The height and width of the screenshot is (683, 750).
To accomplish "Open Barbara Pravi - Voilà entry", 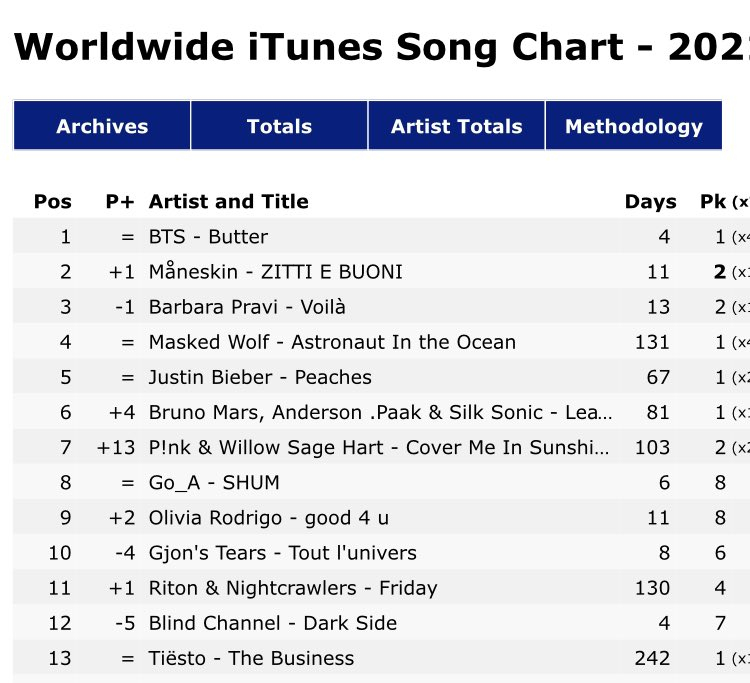I will point(247,307).
